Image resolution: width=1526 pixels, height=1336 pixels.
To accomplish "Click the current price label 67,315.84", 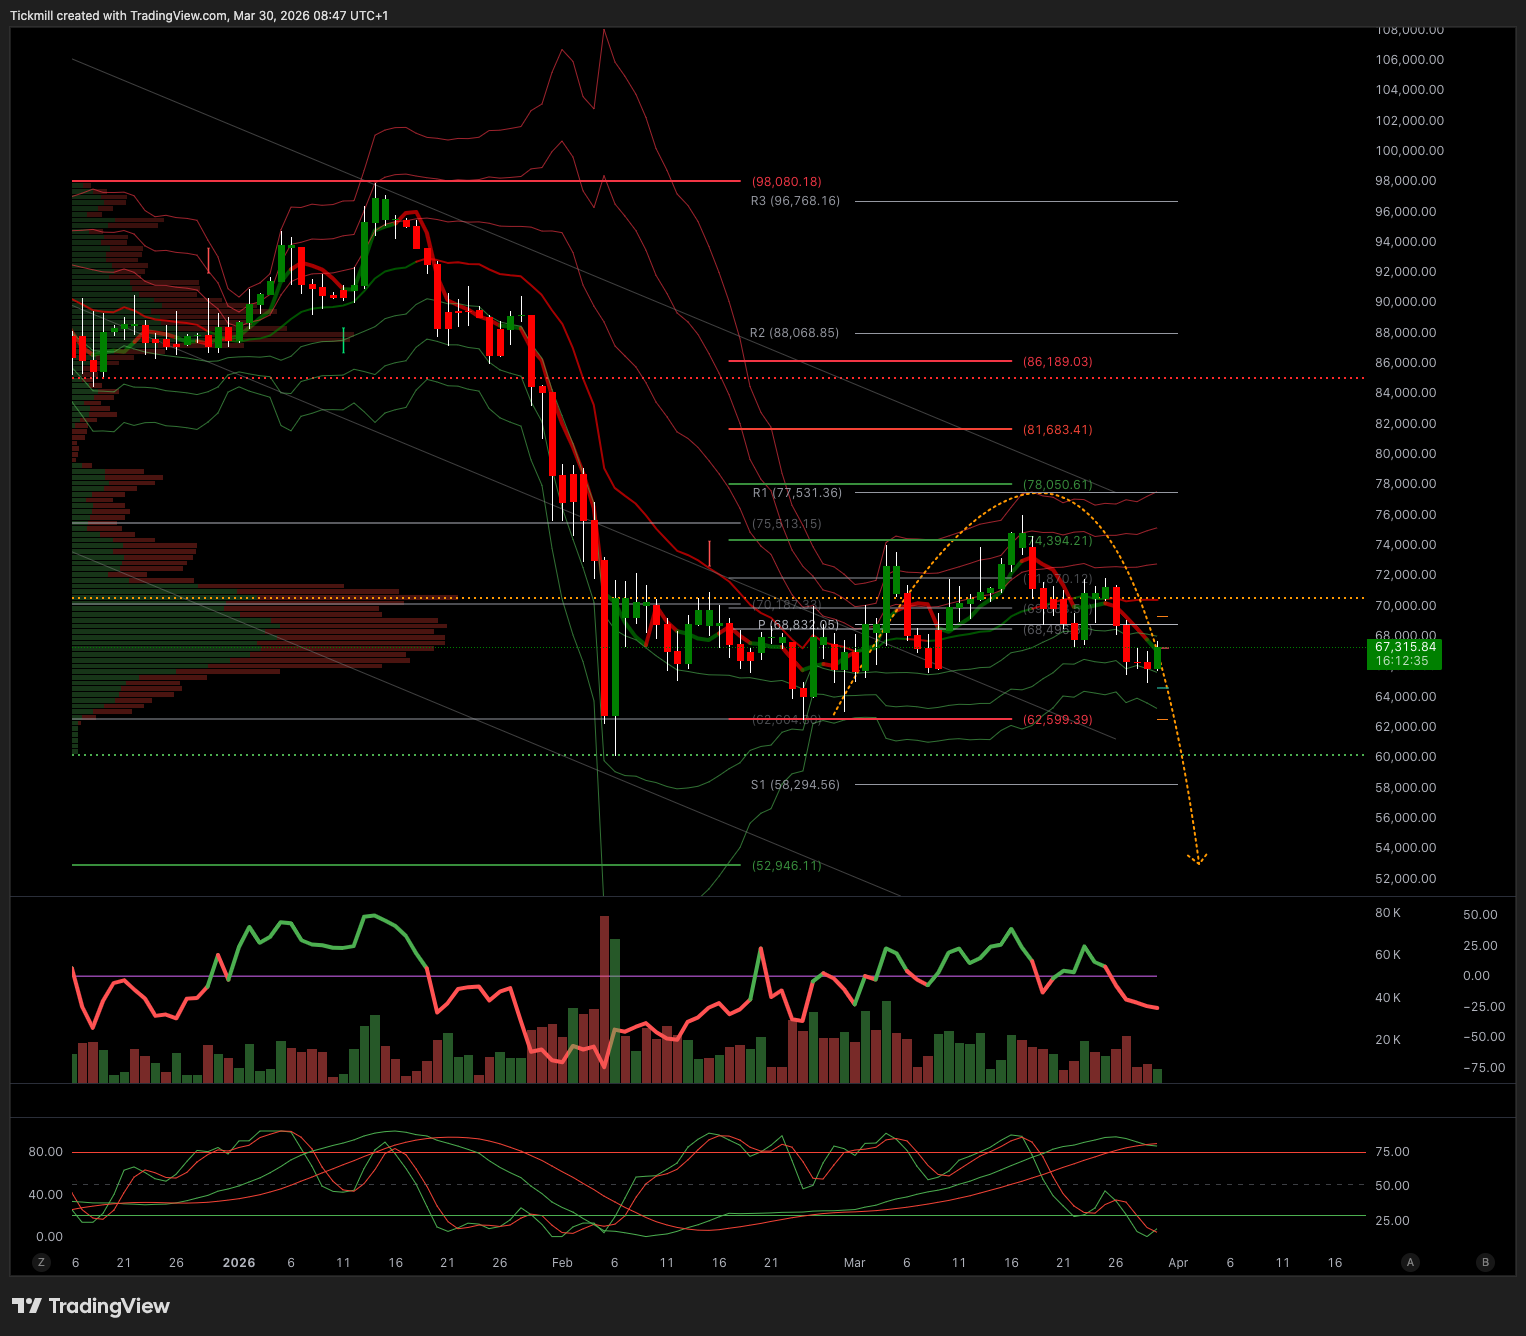I will 1404,647.
